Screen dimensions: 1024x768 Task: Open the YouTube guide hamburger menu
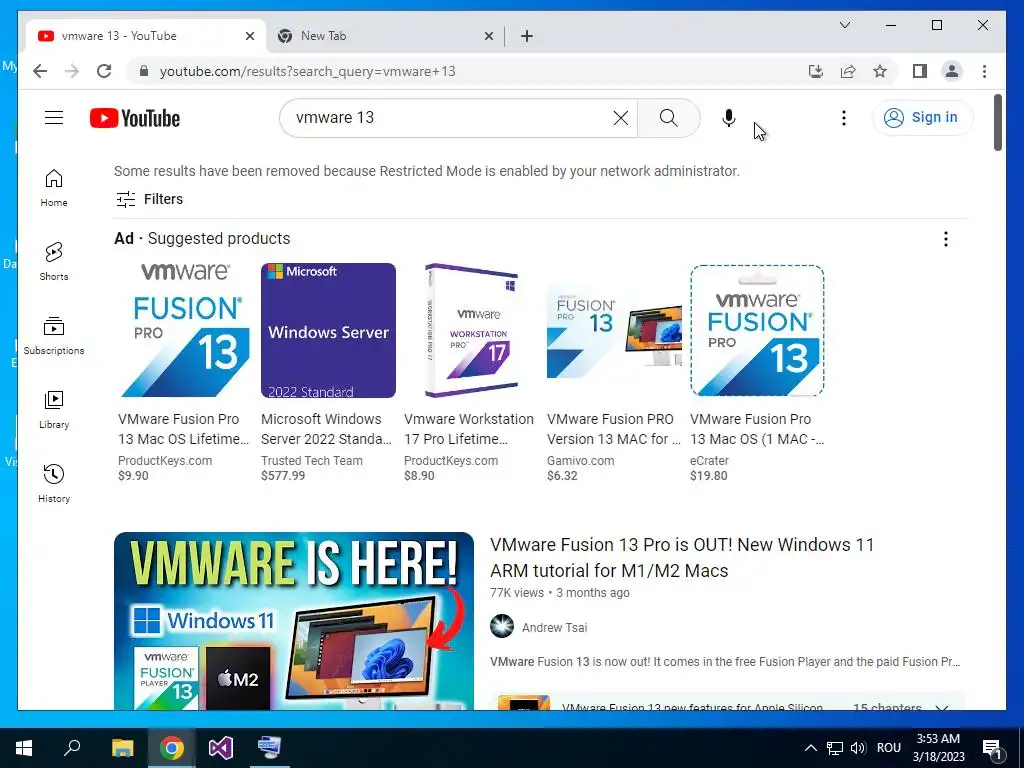pos(54,118)
